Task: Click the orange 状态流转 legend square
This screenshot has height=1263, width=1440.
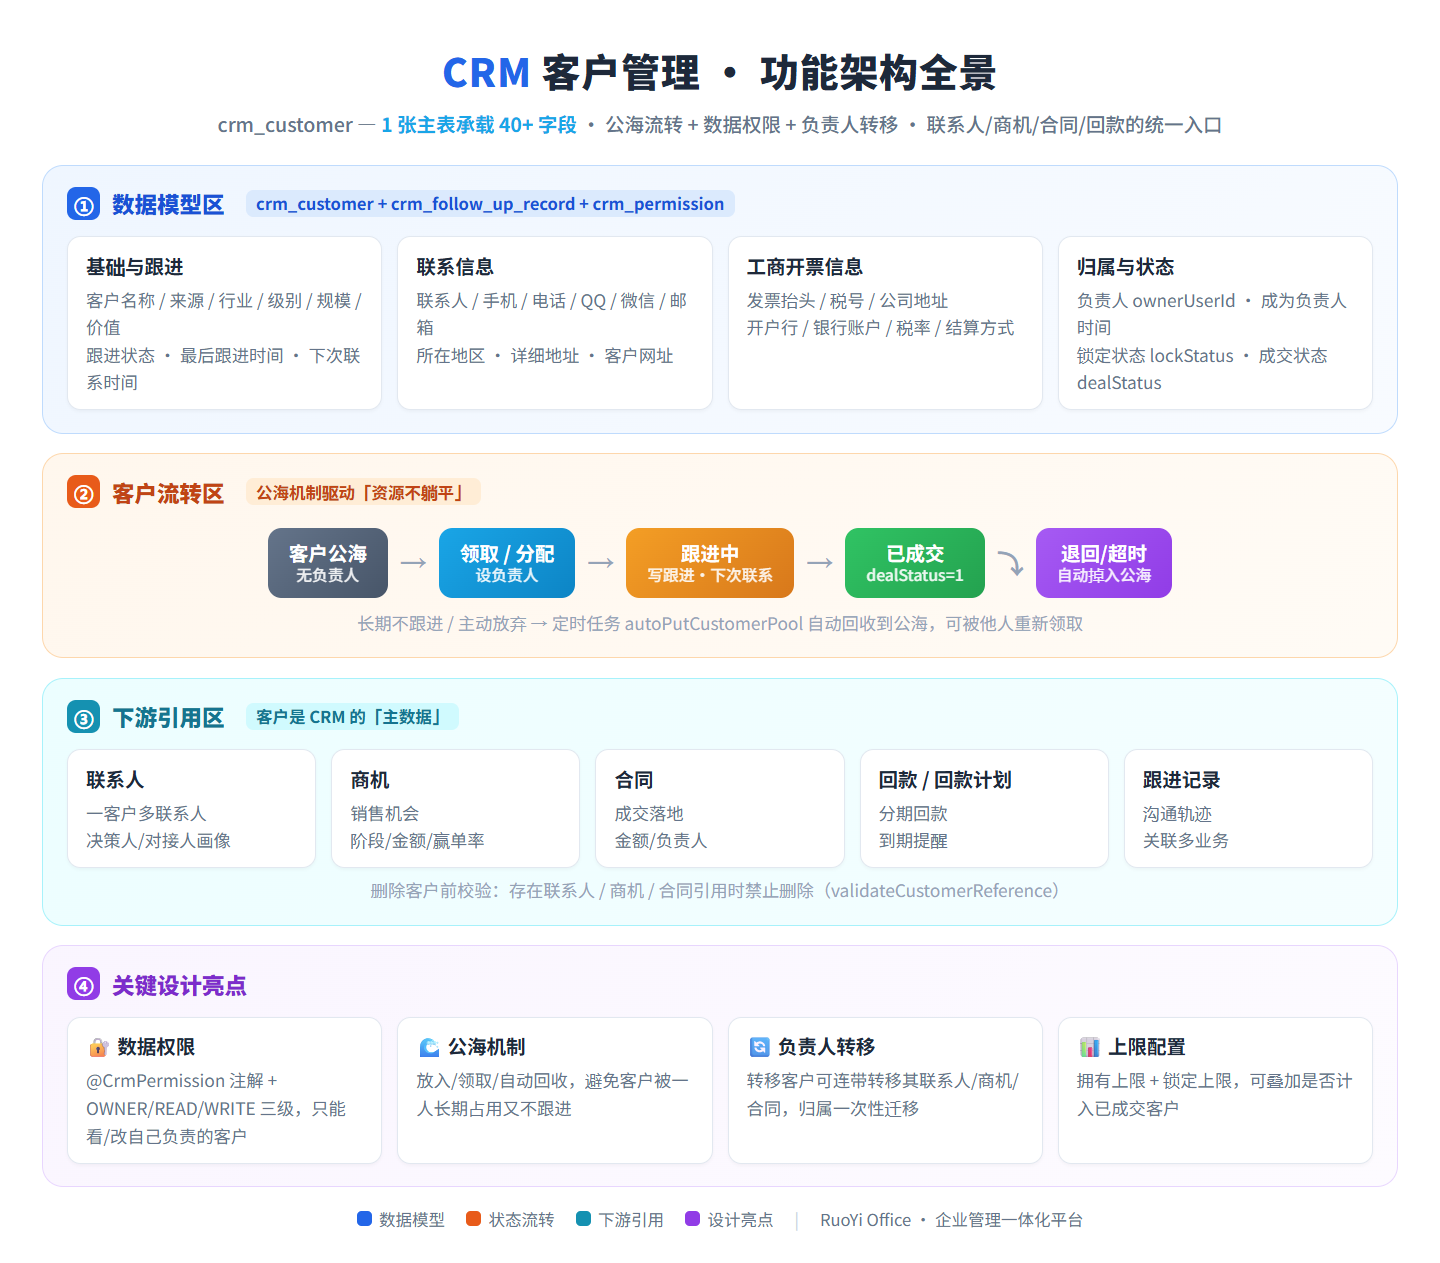Action: [x=474, y=1219]
